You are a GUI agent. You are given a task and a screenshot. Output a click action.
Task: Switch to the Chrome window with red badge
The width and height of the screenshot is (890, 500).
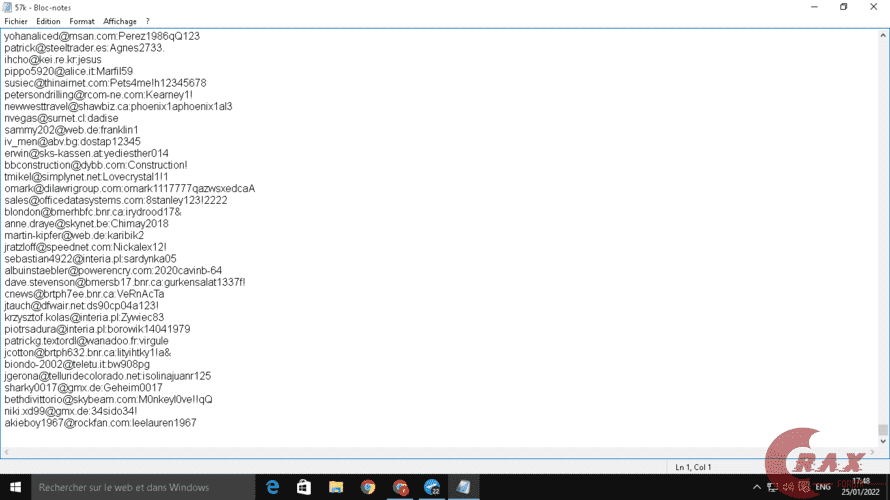pos(400,487)
